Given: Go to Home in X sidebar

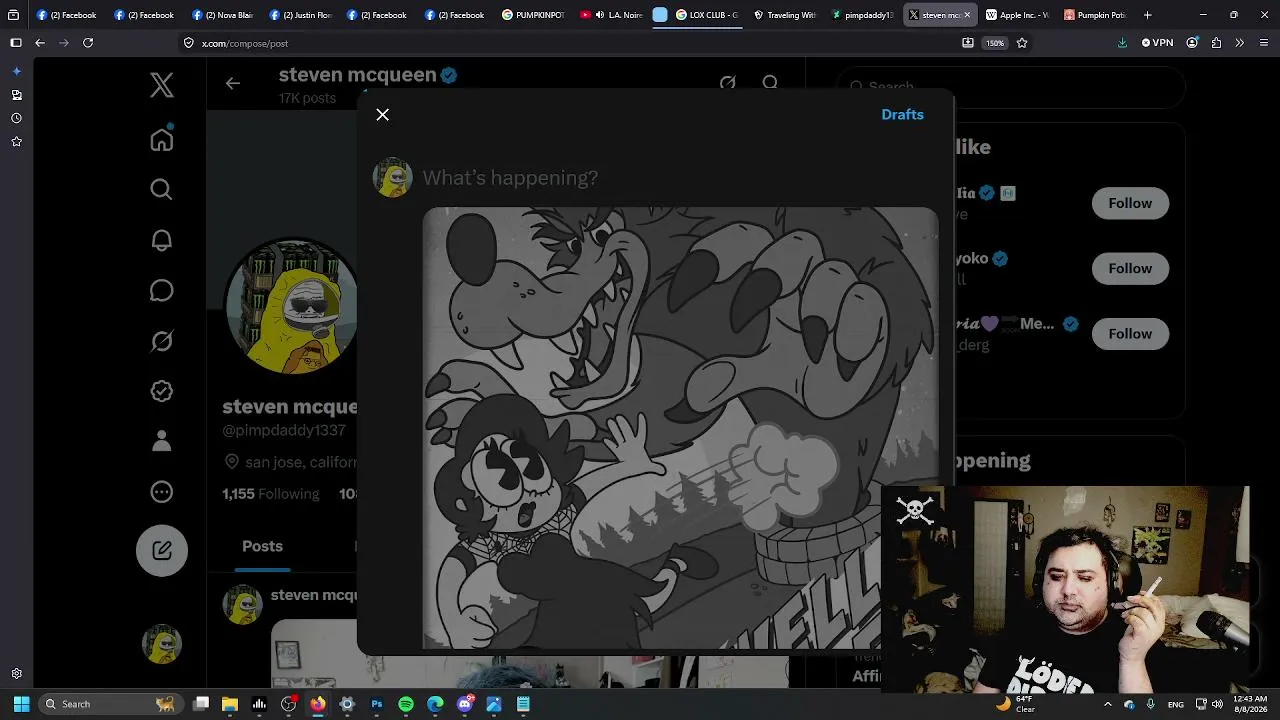Looking at the screenshot, I should (162, 139).
